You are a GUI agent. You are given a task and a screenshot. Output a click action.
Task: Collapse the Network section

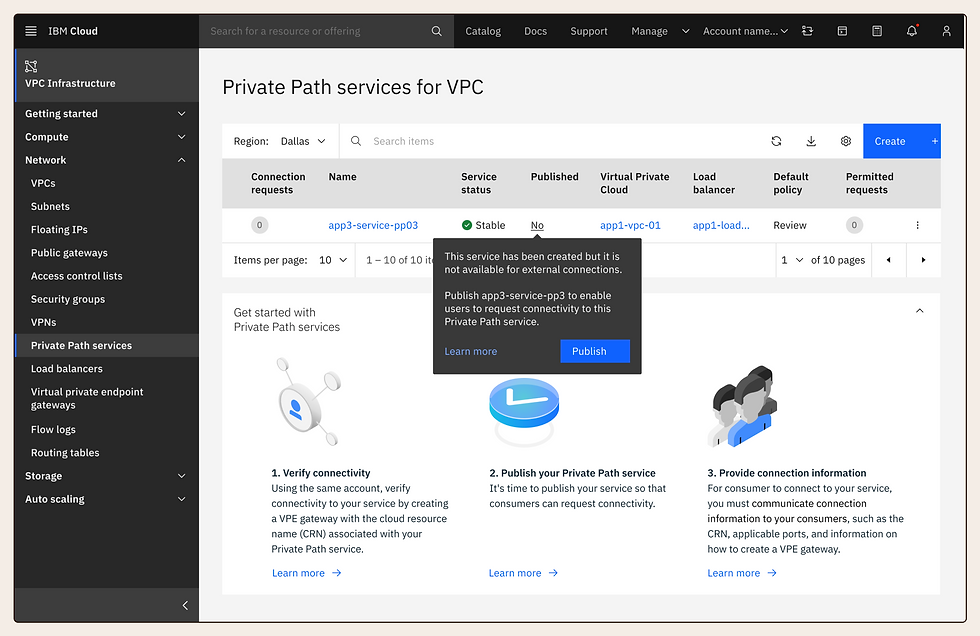106,160
